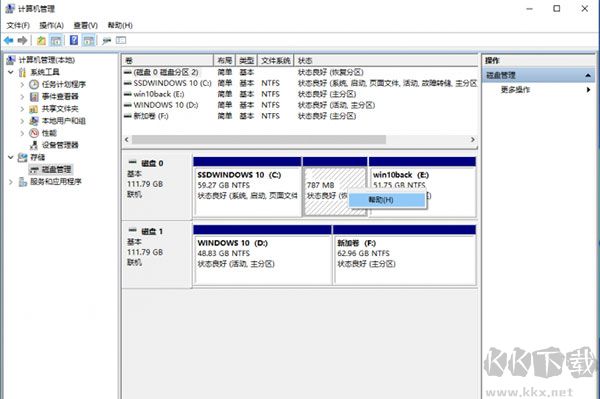Click the Back arrow toolbar icon
This screenshot has width=600, height=399.
(x=8, y=40)
